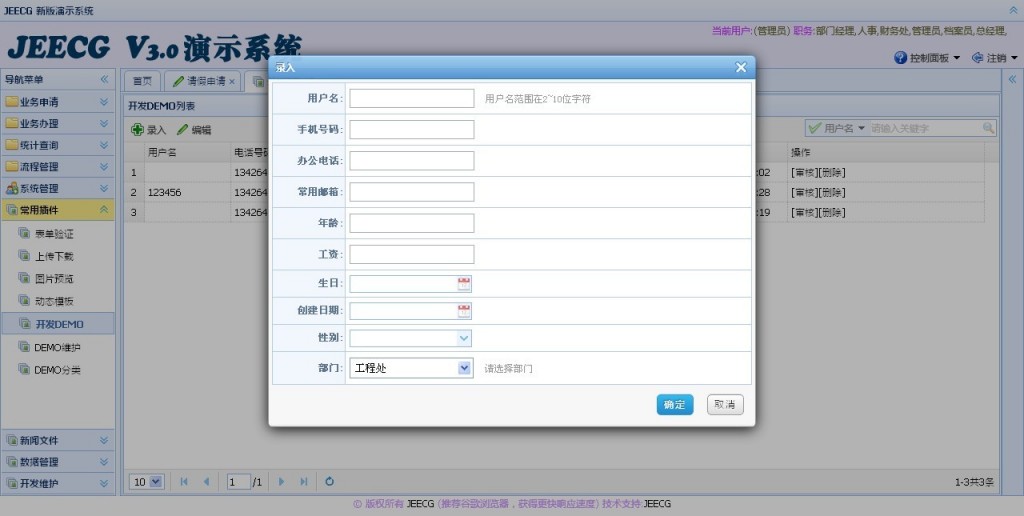
Task: Open 图片预览 in the navigation tree
Action: pos(54,279)
